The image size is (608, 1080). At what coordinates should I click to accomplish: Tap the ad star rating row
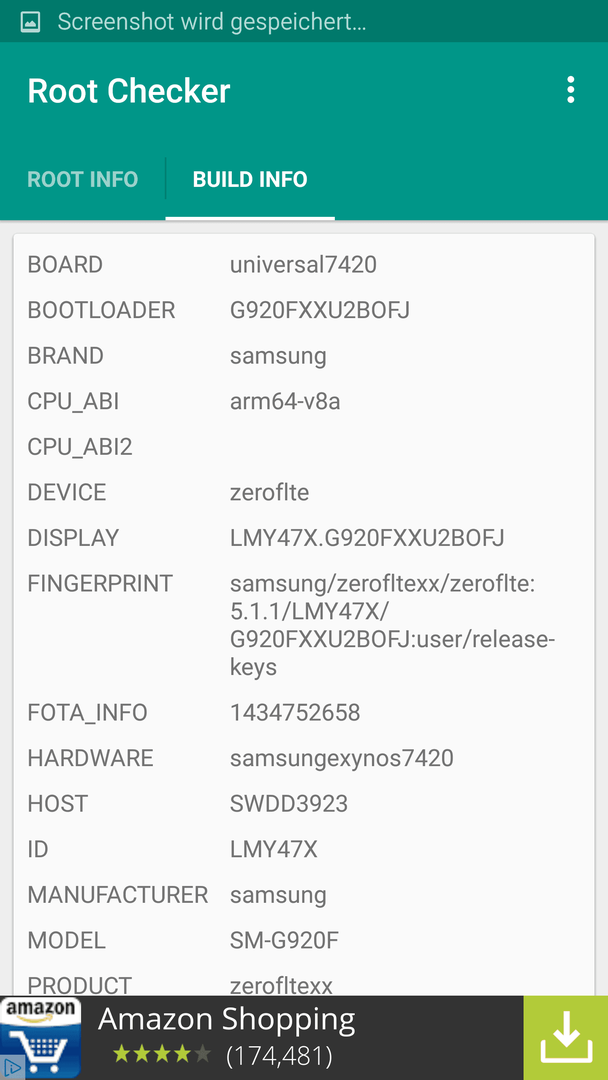pos(162,1054)
